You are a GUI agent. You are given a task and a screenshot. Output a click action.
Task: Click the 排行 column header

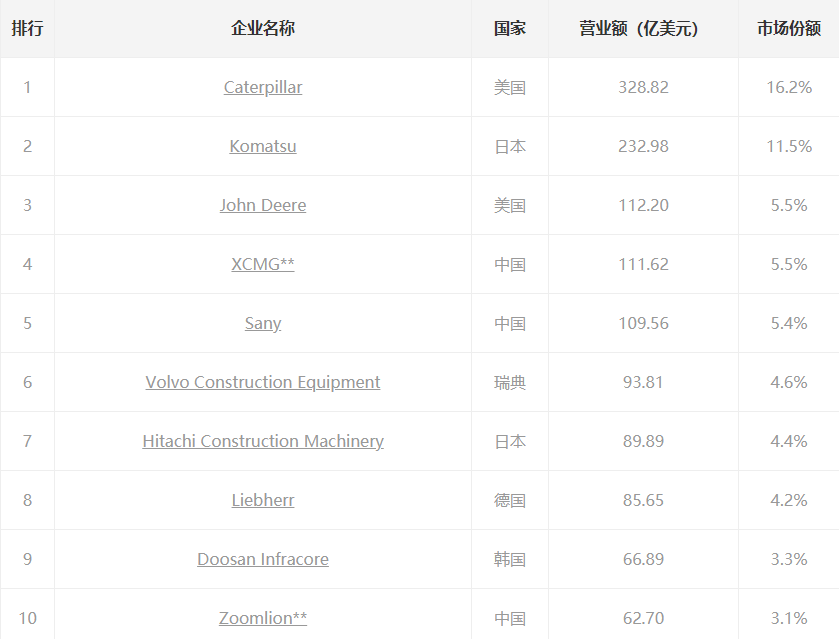pos(27,28)
